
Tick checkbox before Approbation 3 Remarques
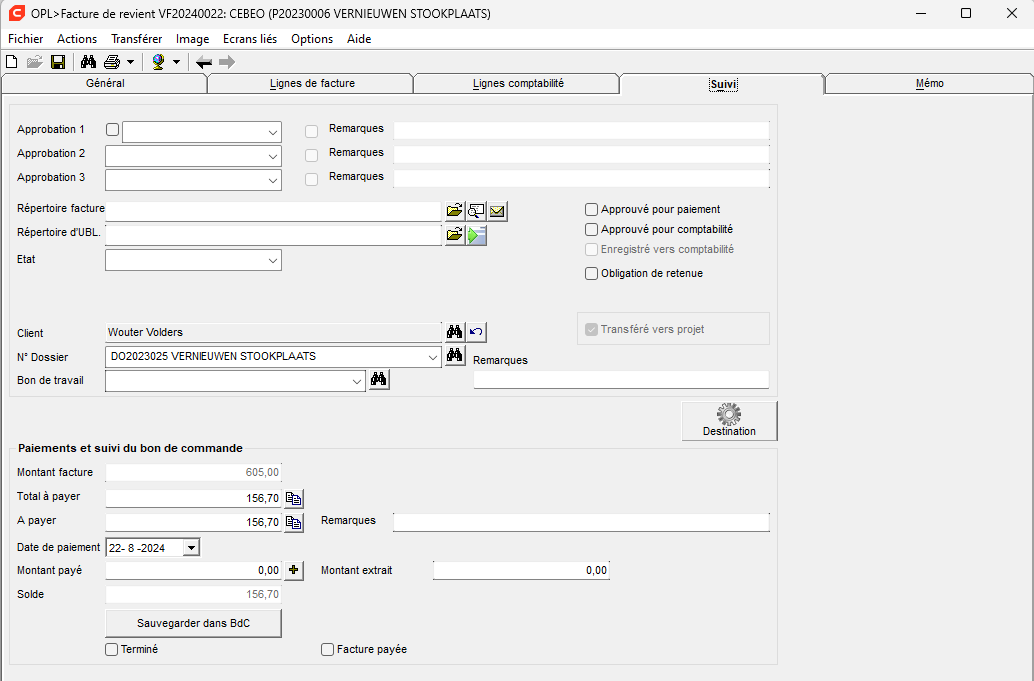pyautogui.click(x=311, y=179)
